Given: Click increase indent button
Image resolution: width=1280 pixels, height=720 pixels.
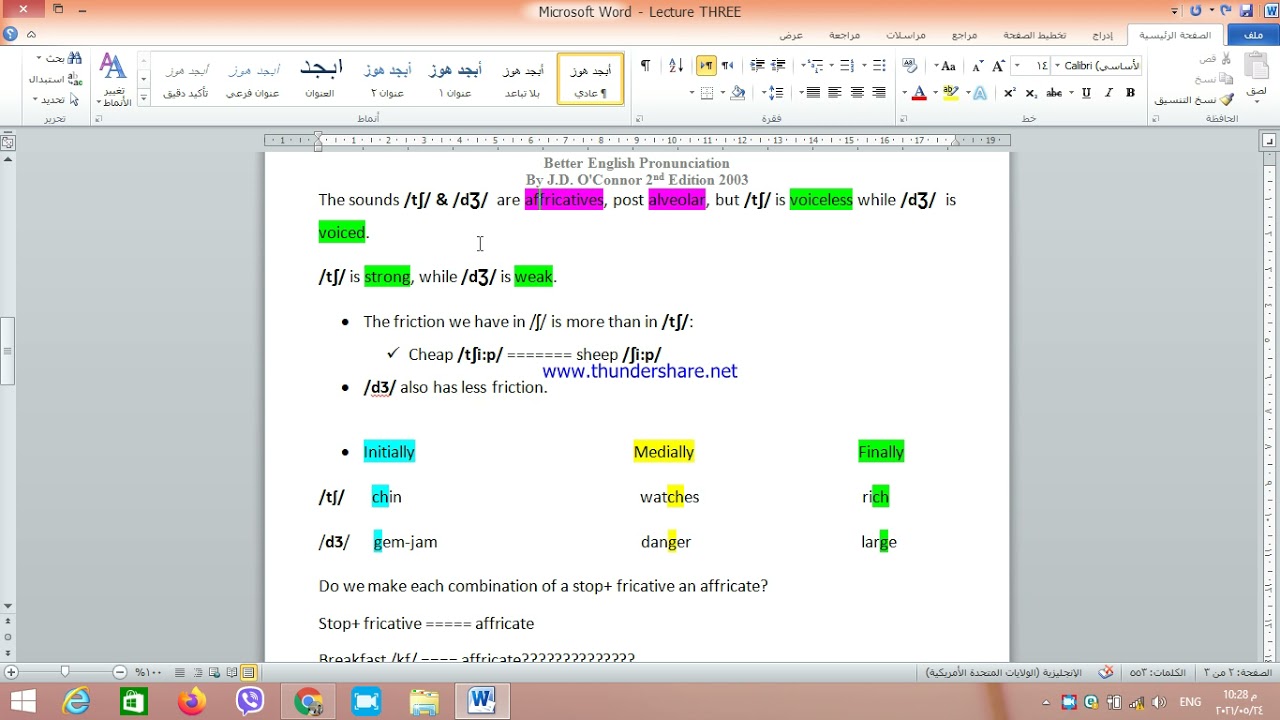Looking at the screenshot, I should pyautogui.click(x=758, y=66).
